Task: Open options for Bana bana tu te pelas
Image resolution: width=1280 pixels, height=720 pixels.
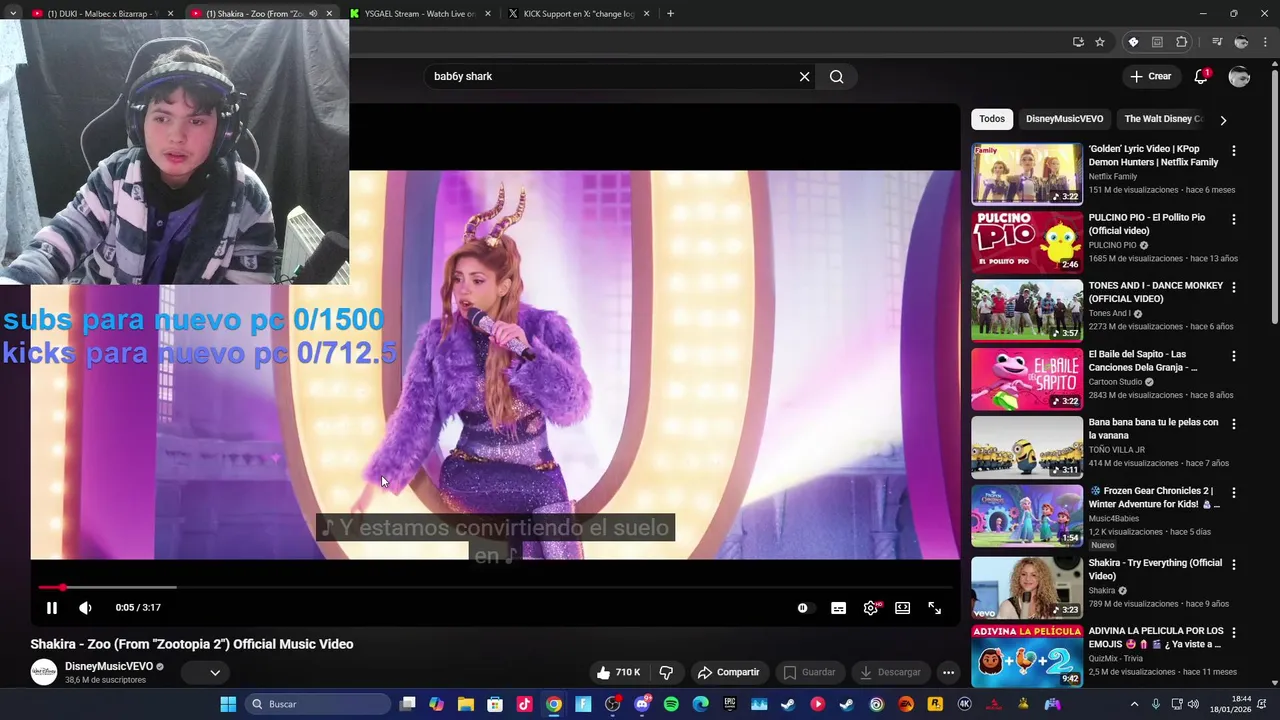Action: pyautogui.click(x=1233, y=424)
